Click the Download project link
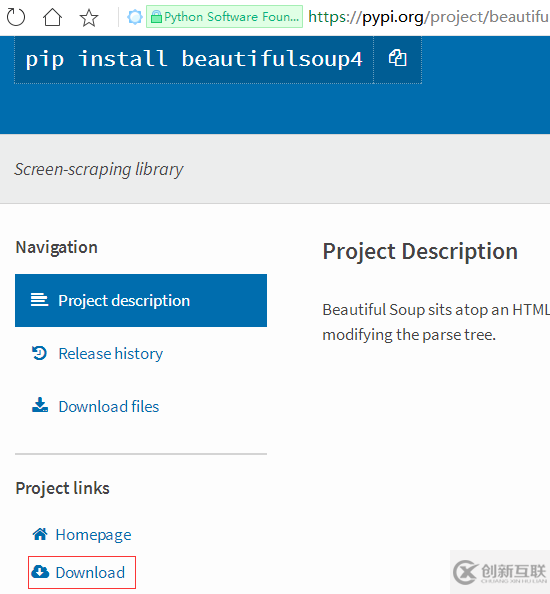 (x=90, y=572)
